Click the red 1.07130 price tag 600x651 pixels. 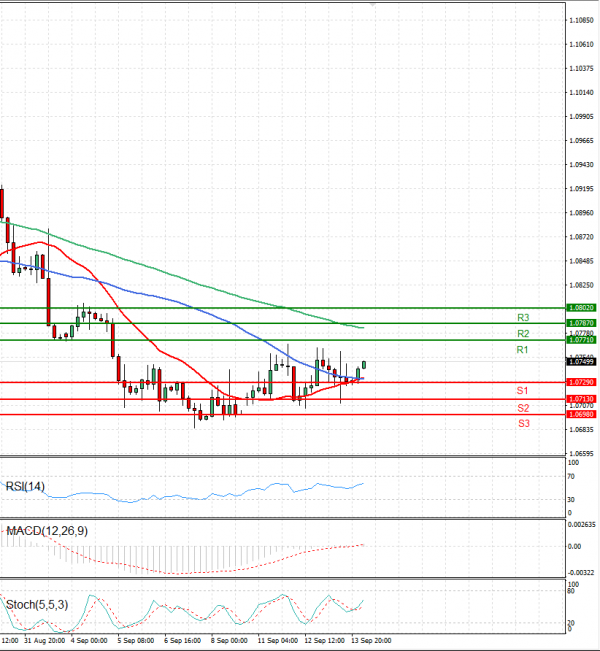click(582, 398)
